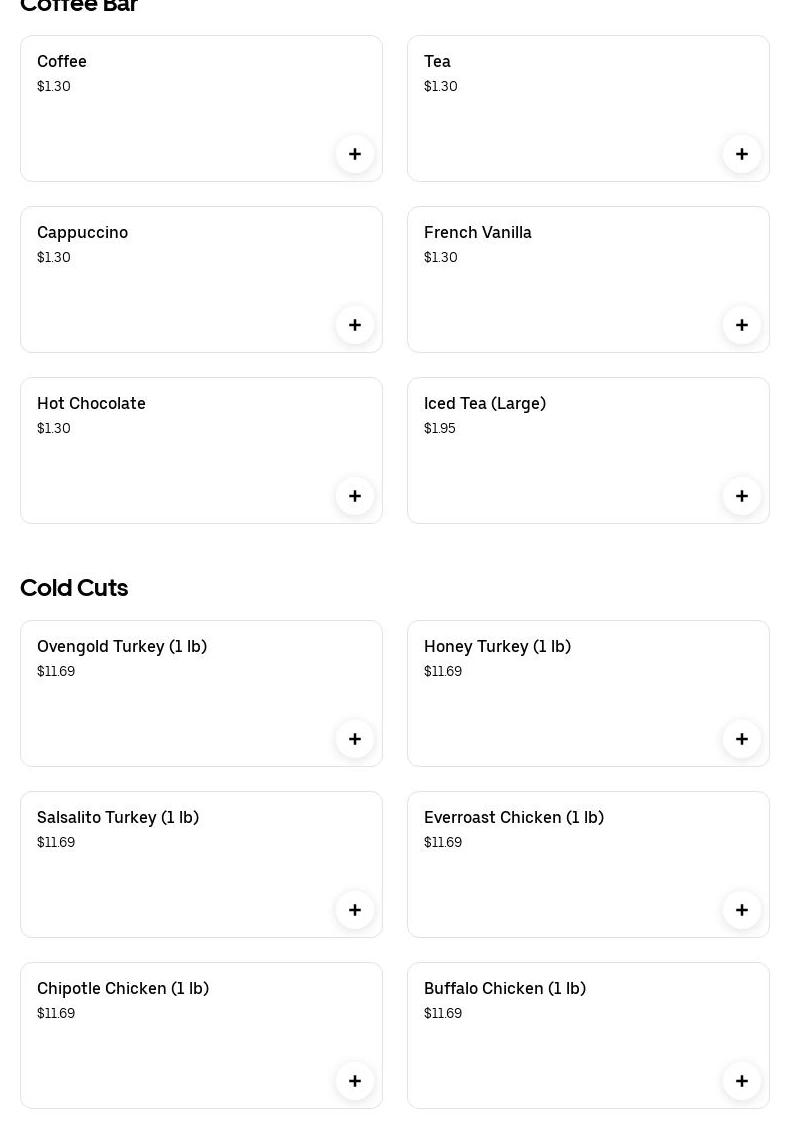The image size is (804, 1130).
Task: Click the Hot Chocolate $1.30 price
Action: click(x=54, y=429)
